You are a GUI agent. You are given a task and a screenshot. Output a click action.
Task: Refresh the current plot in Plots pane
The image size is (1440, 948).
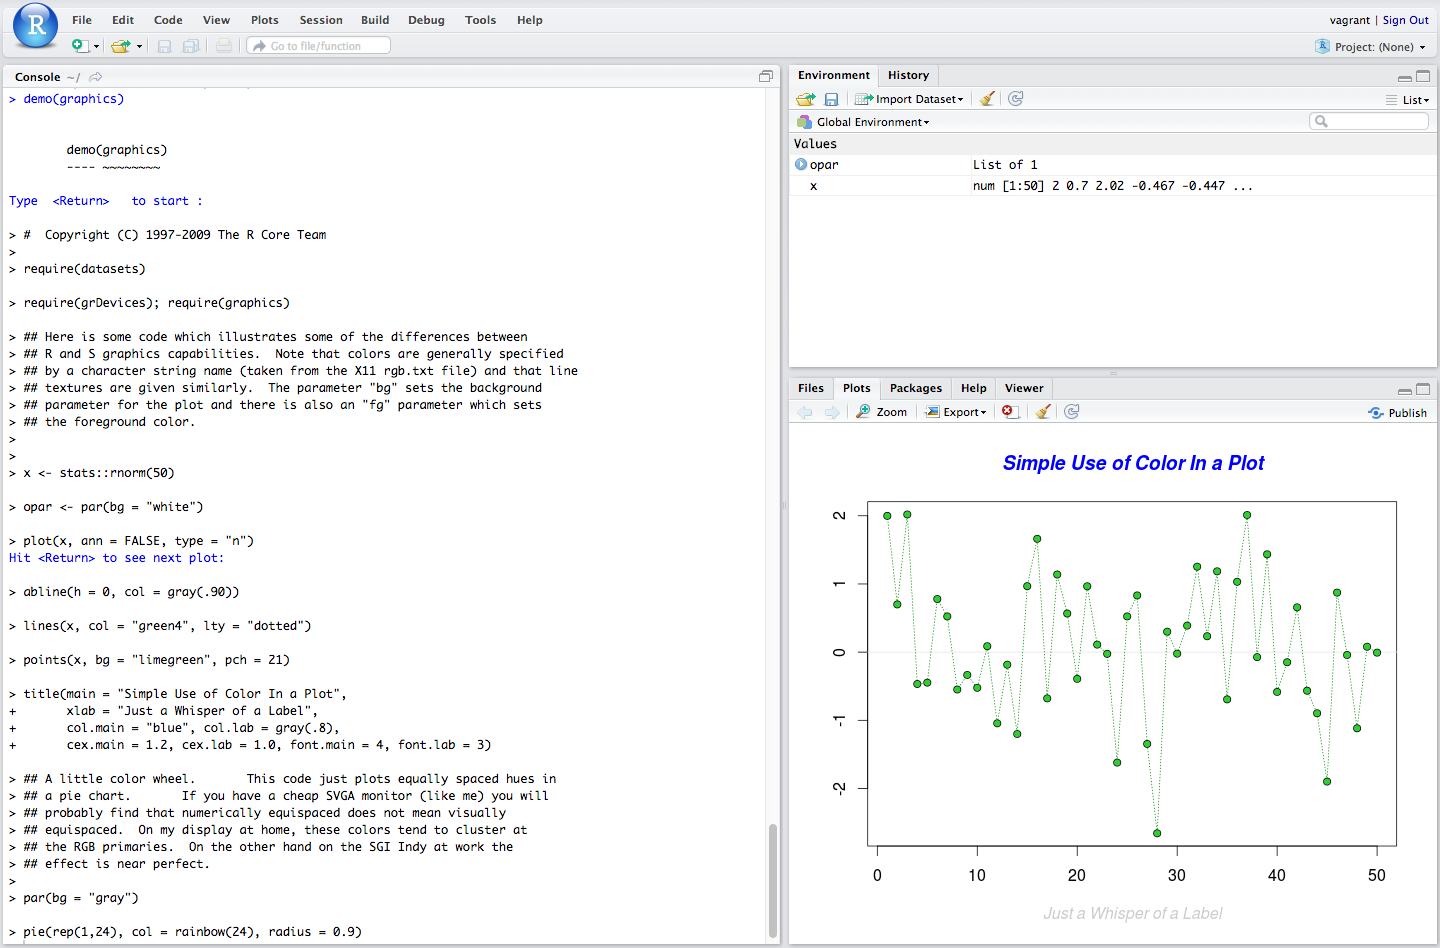coord(1072,412)
